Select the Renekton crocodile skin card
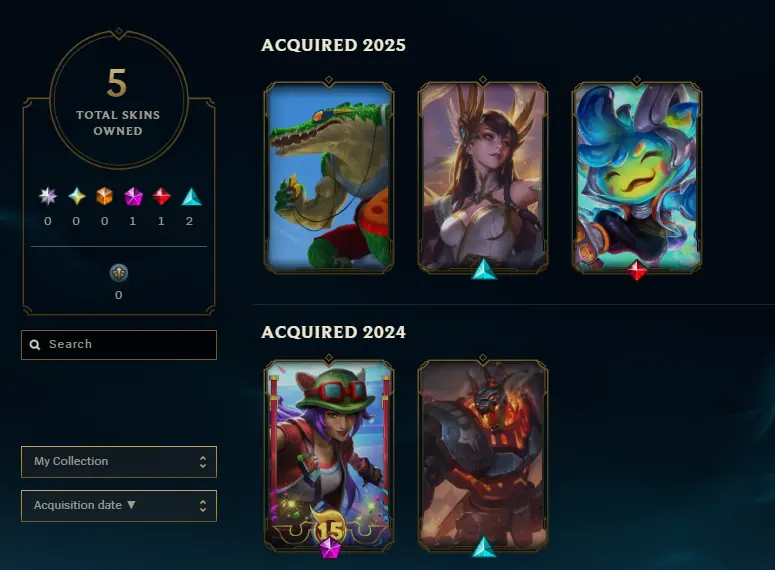775x570 pixels. [x=329, y=177]
